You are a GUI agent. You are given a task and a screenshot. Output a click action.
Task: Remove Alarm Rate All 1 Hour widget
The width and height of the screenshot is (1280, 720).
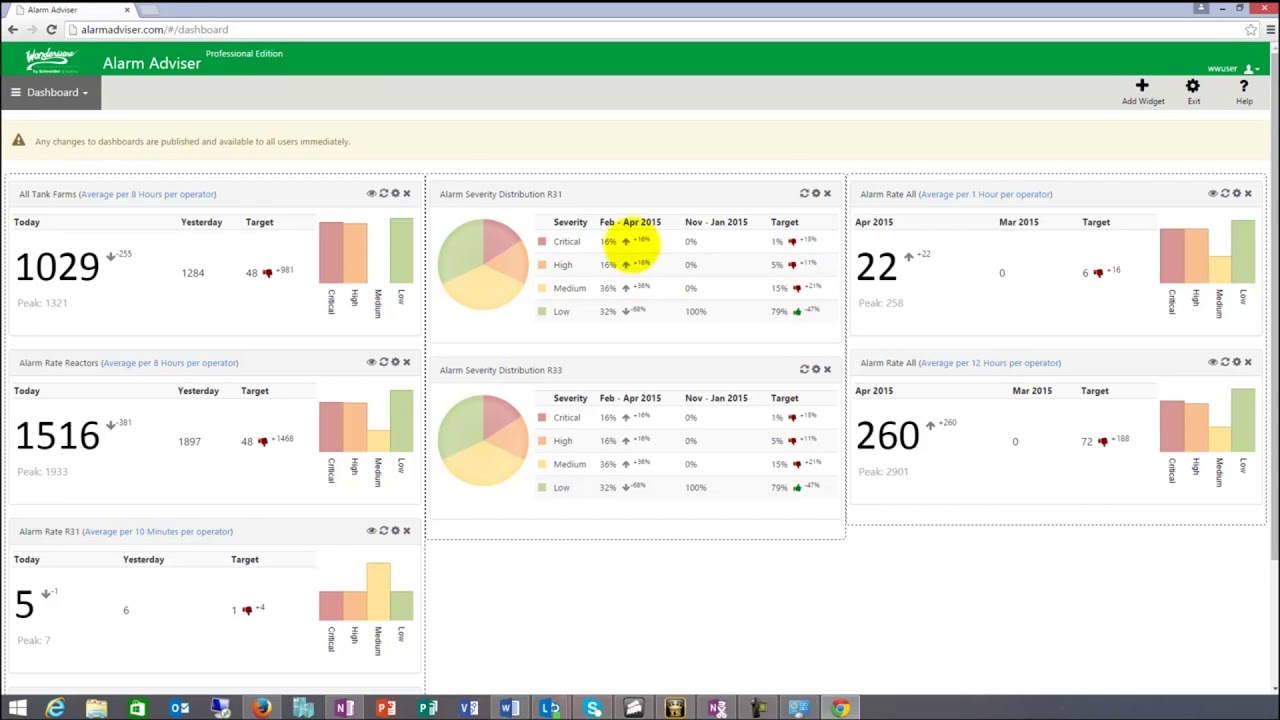[1248, 194]
